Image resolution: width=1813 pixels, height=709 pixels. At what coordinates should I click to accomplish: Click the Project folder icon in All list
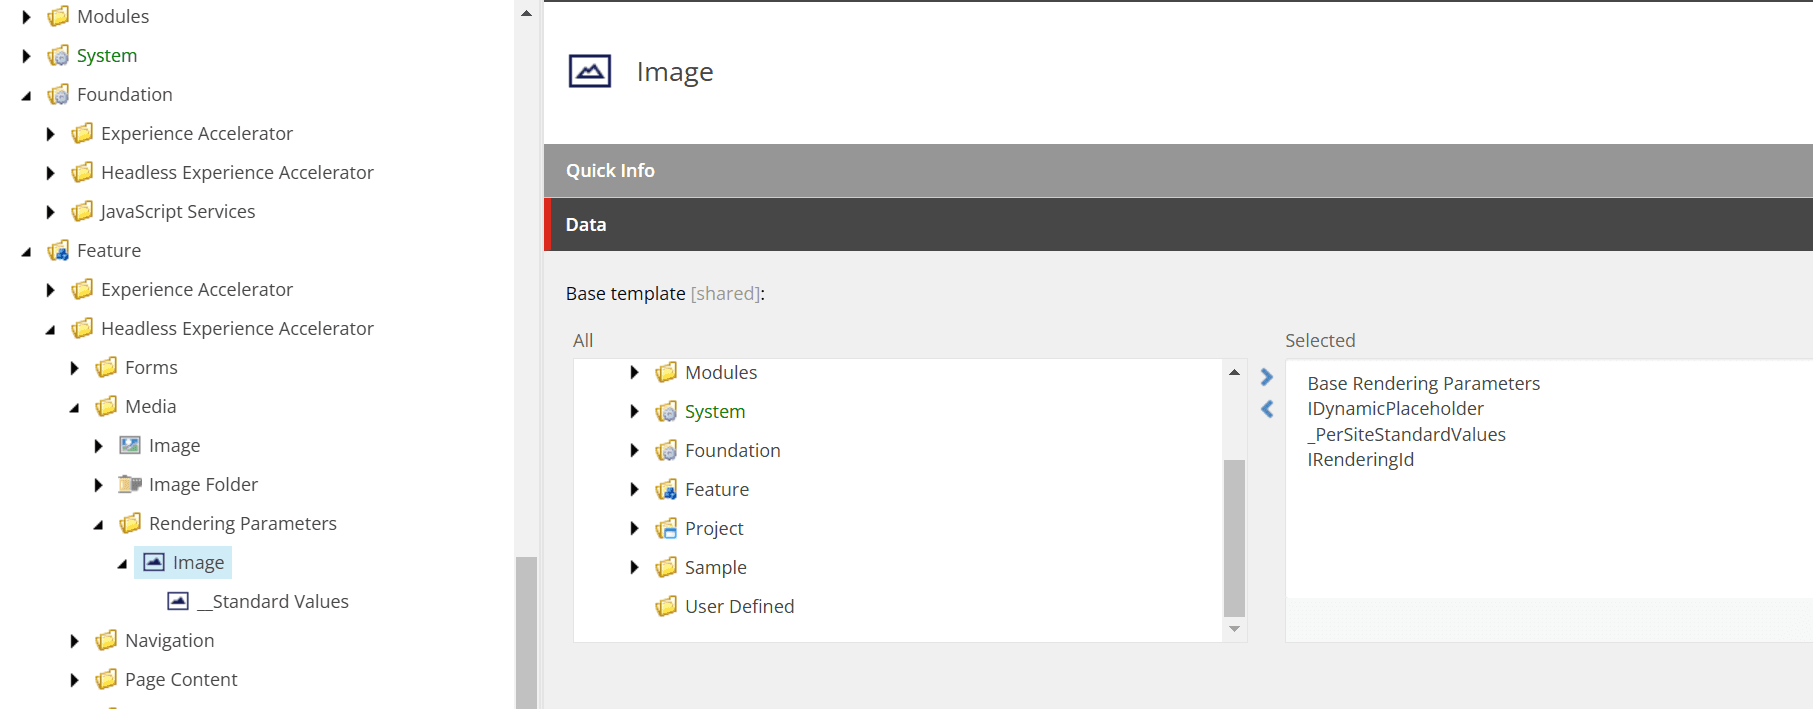[x=666, y=528]
